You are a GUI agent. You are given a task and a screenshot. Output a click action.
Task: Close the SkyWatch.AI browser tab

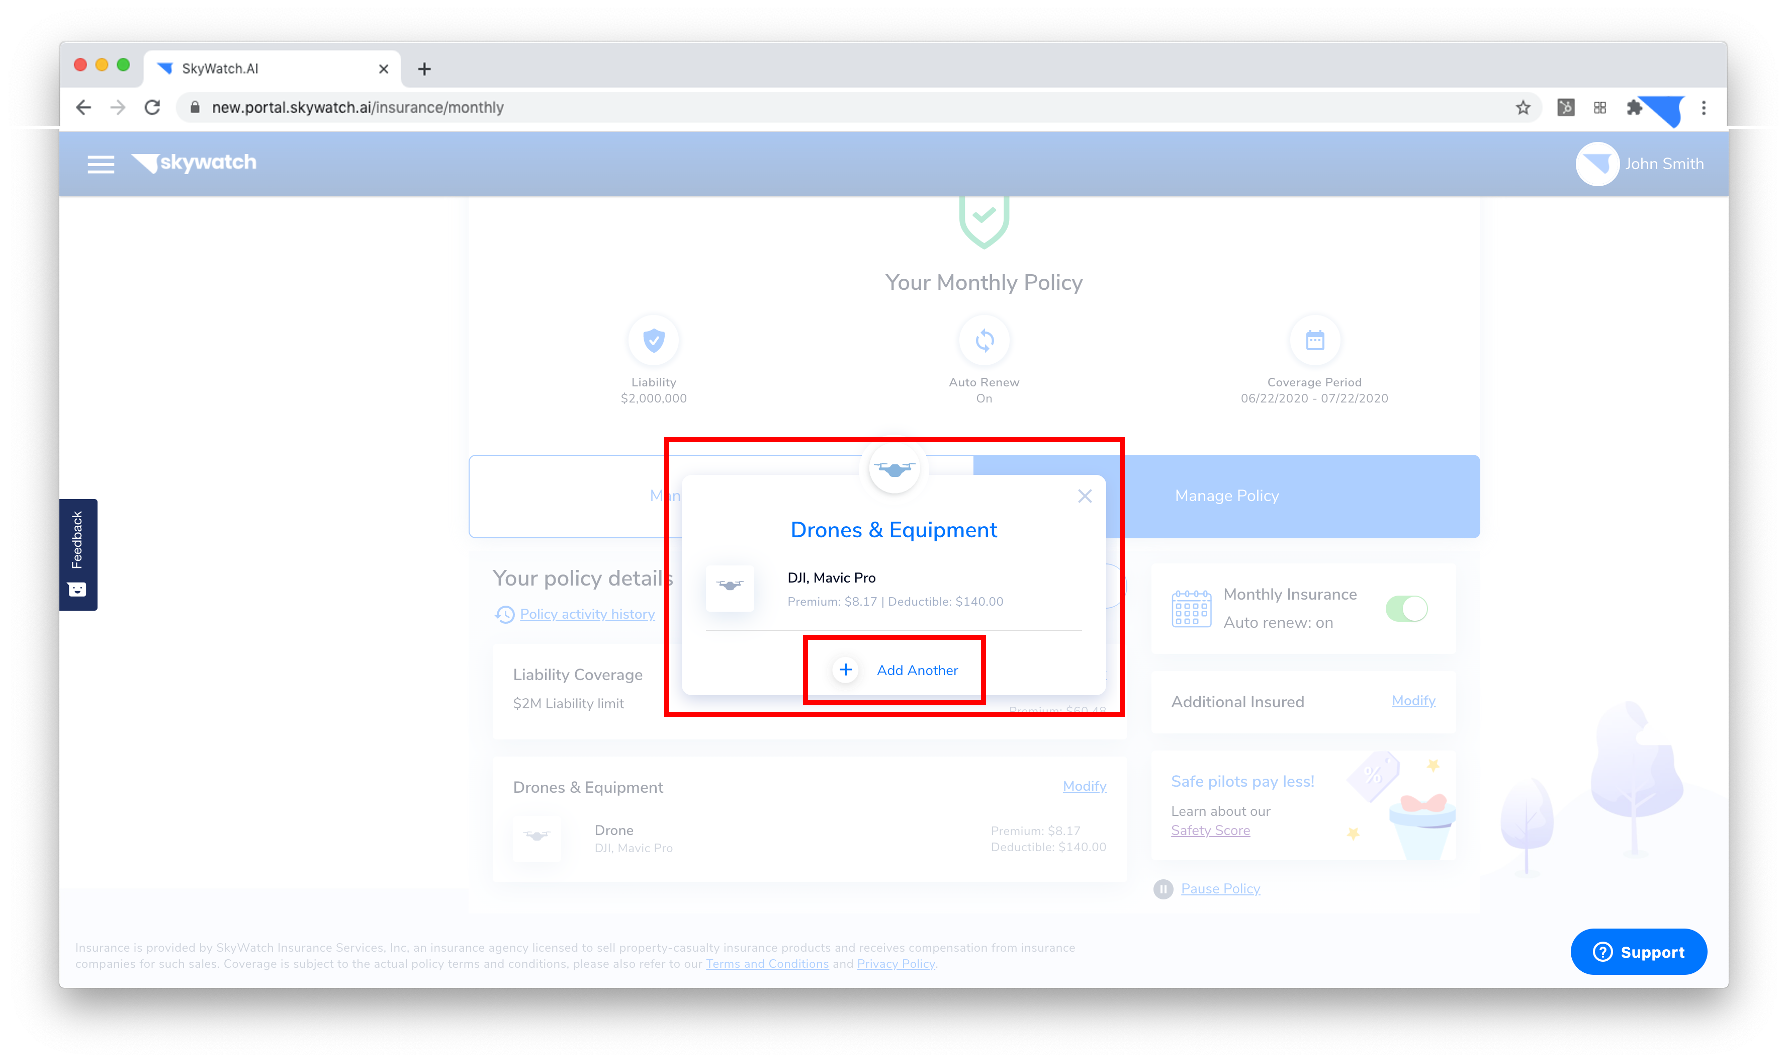384,69
